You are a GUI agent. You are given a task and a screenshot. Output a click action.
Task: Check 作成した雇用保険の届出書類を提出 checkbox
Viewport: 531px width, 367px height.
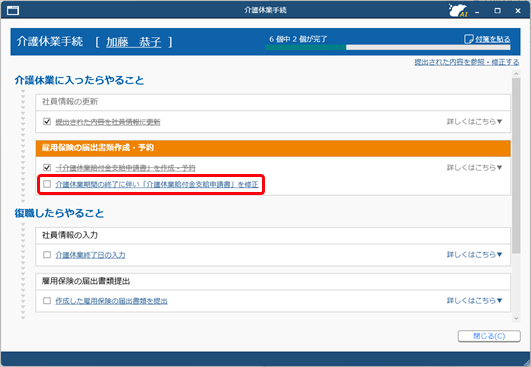[x=47, y=300]
